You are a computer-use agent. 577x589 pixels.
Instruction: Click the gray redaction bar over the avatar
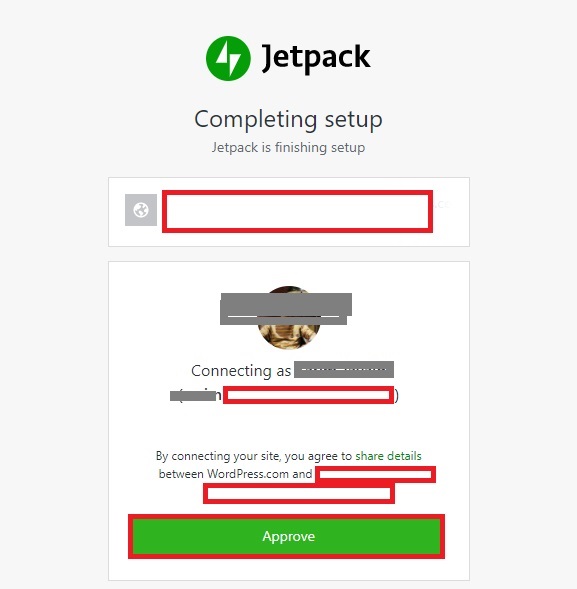pos(286,309)
